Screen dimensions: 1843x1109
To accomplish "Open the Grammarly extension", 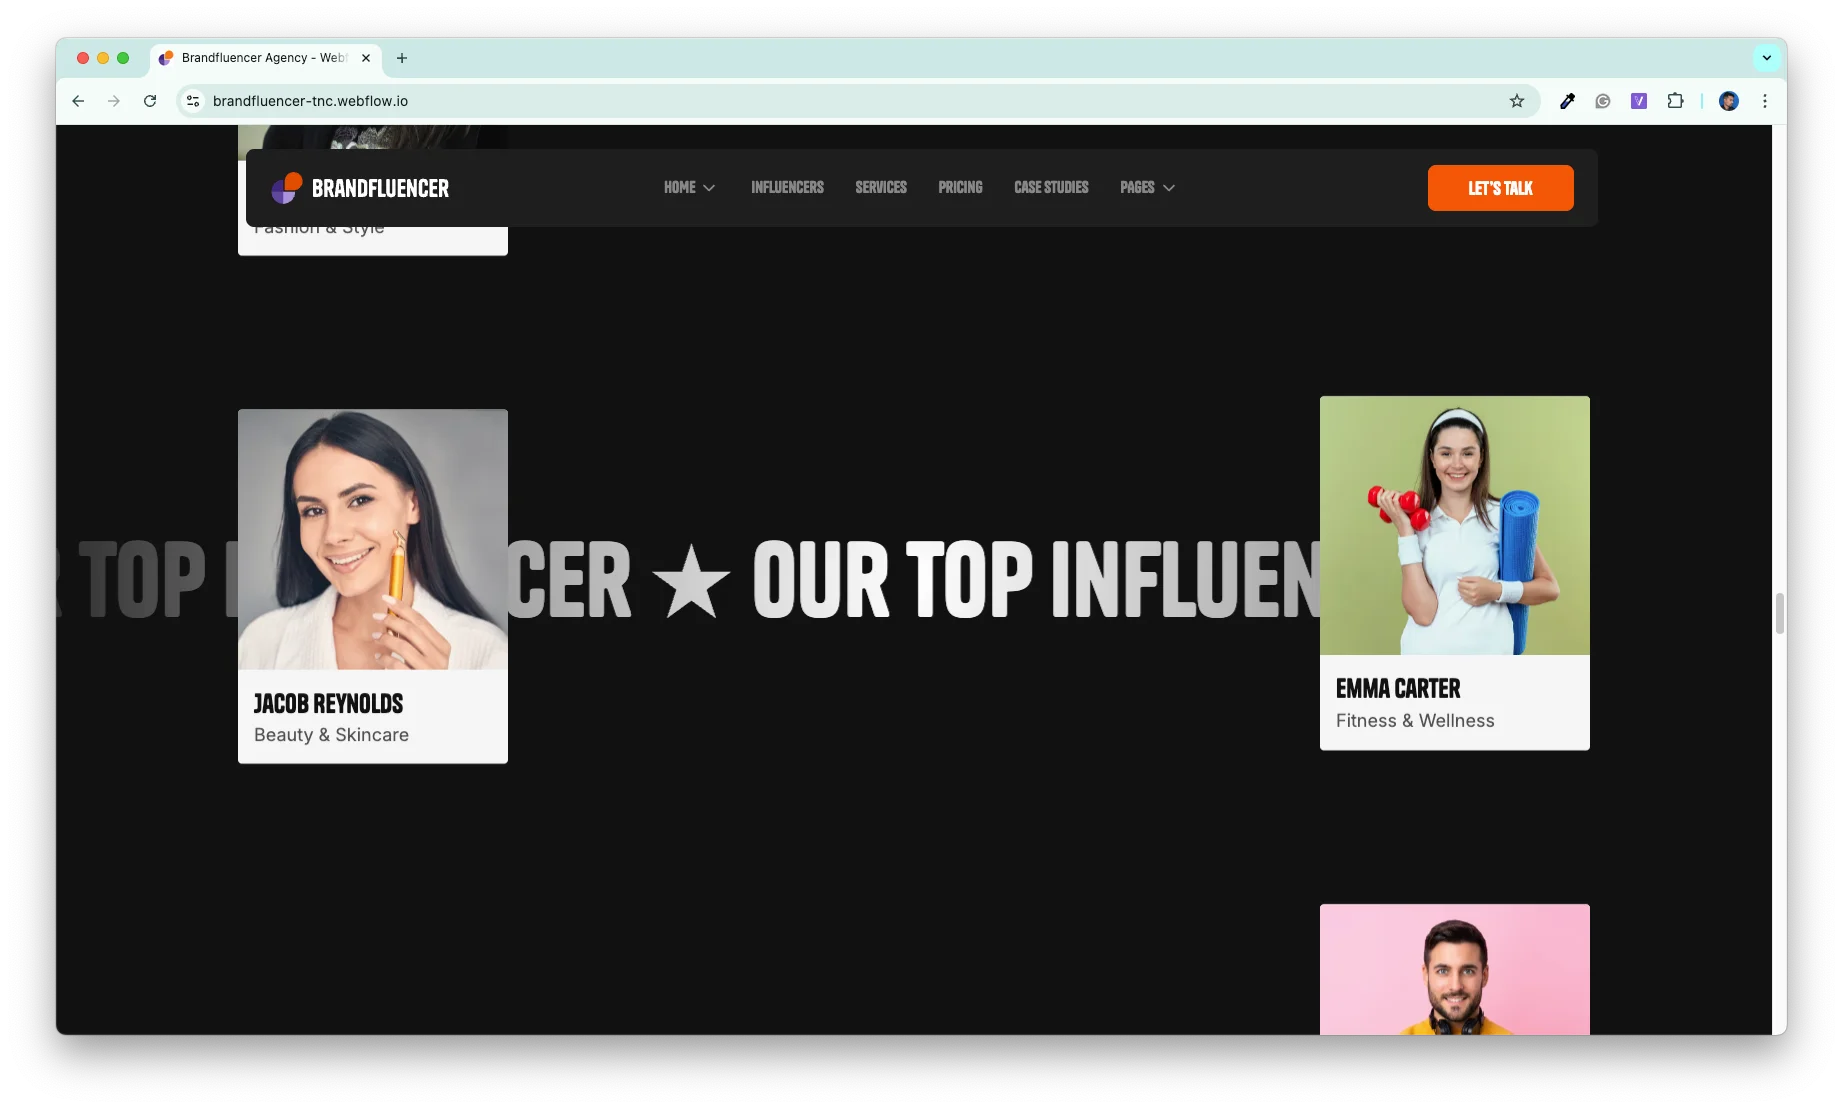I will tap(1603, 101).
